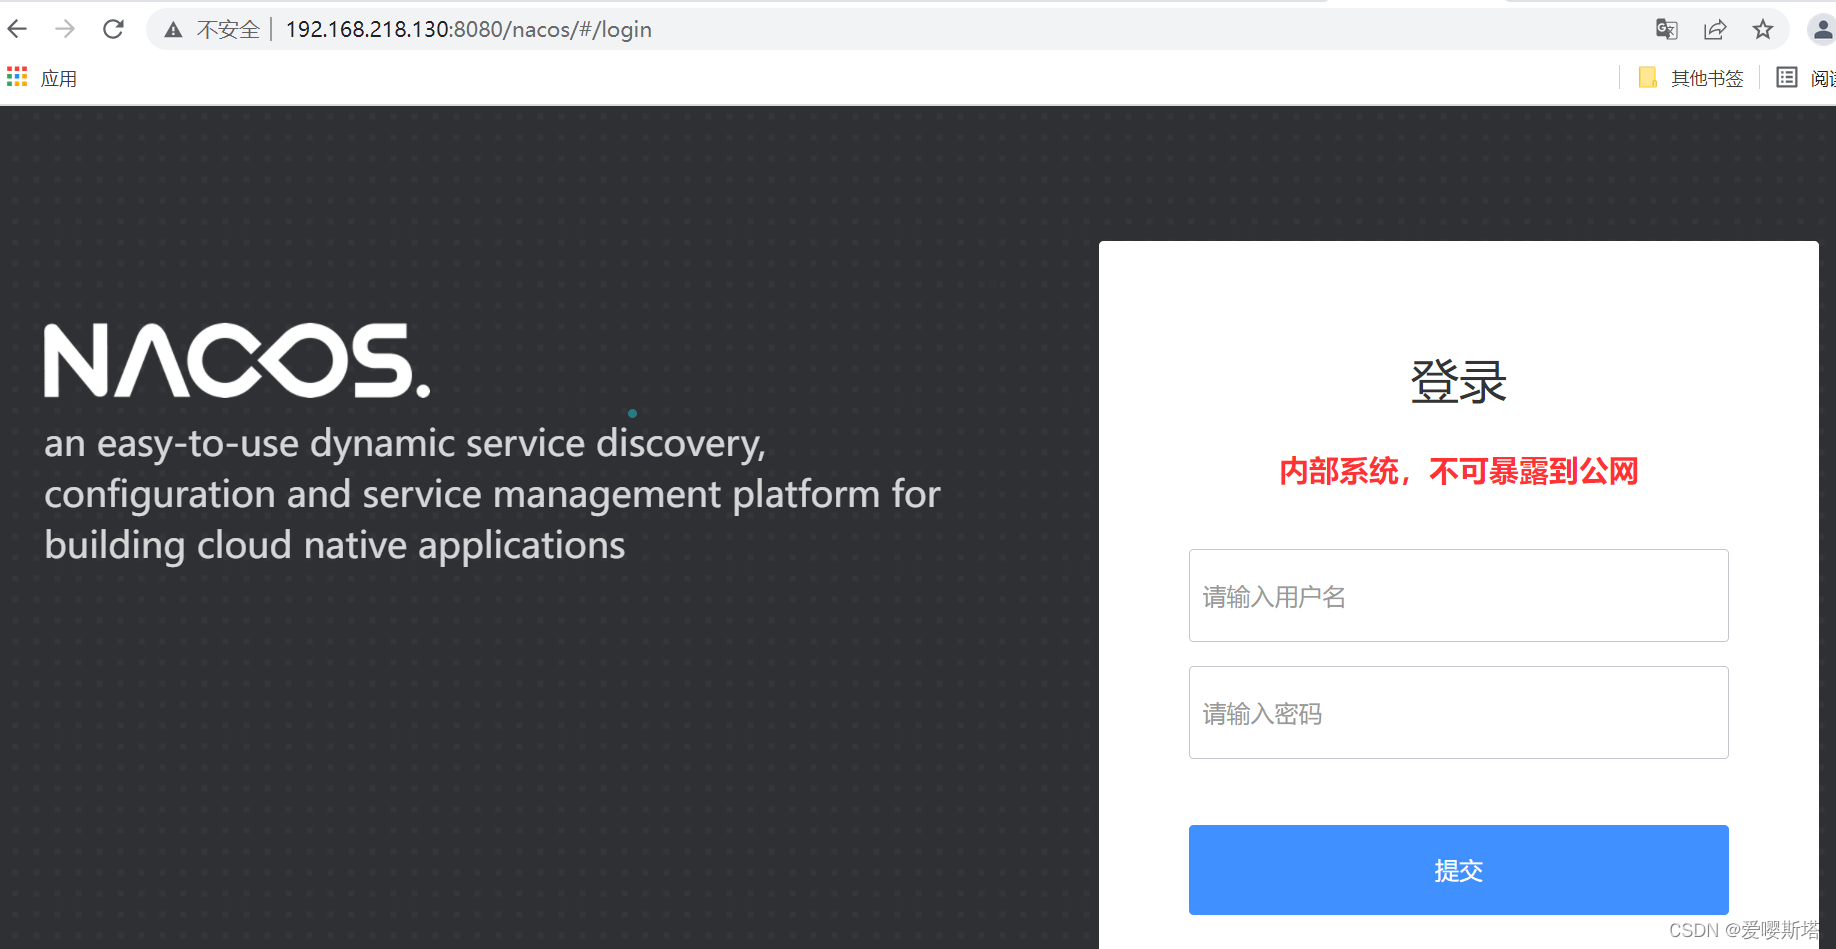The image size is (1836, 949).
Task: Go back with the browser back arrow
Action: [x=17, y=29]
